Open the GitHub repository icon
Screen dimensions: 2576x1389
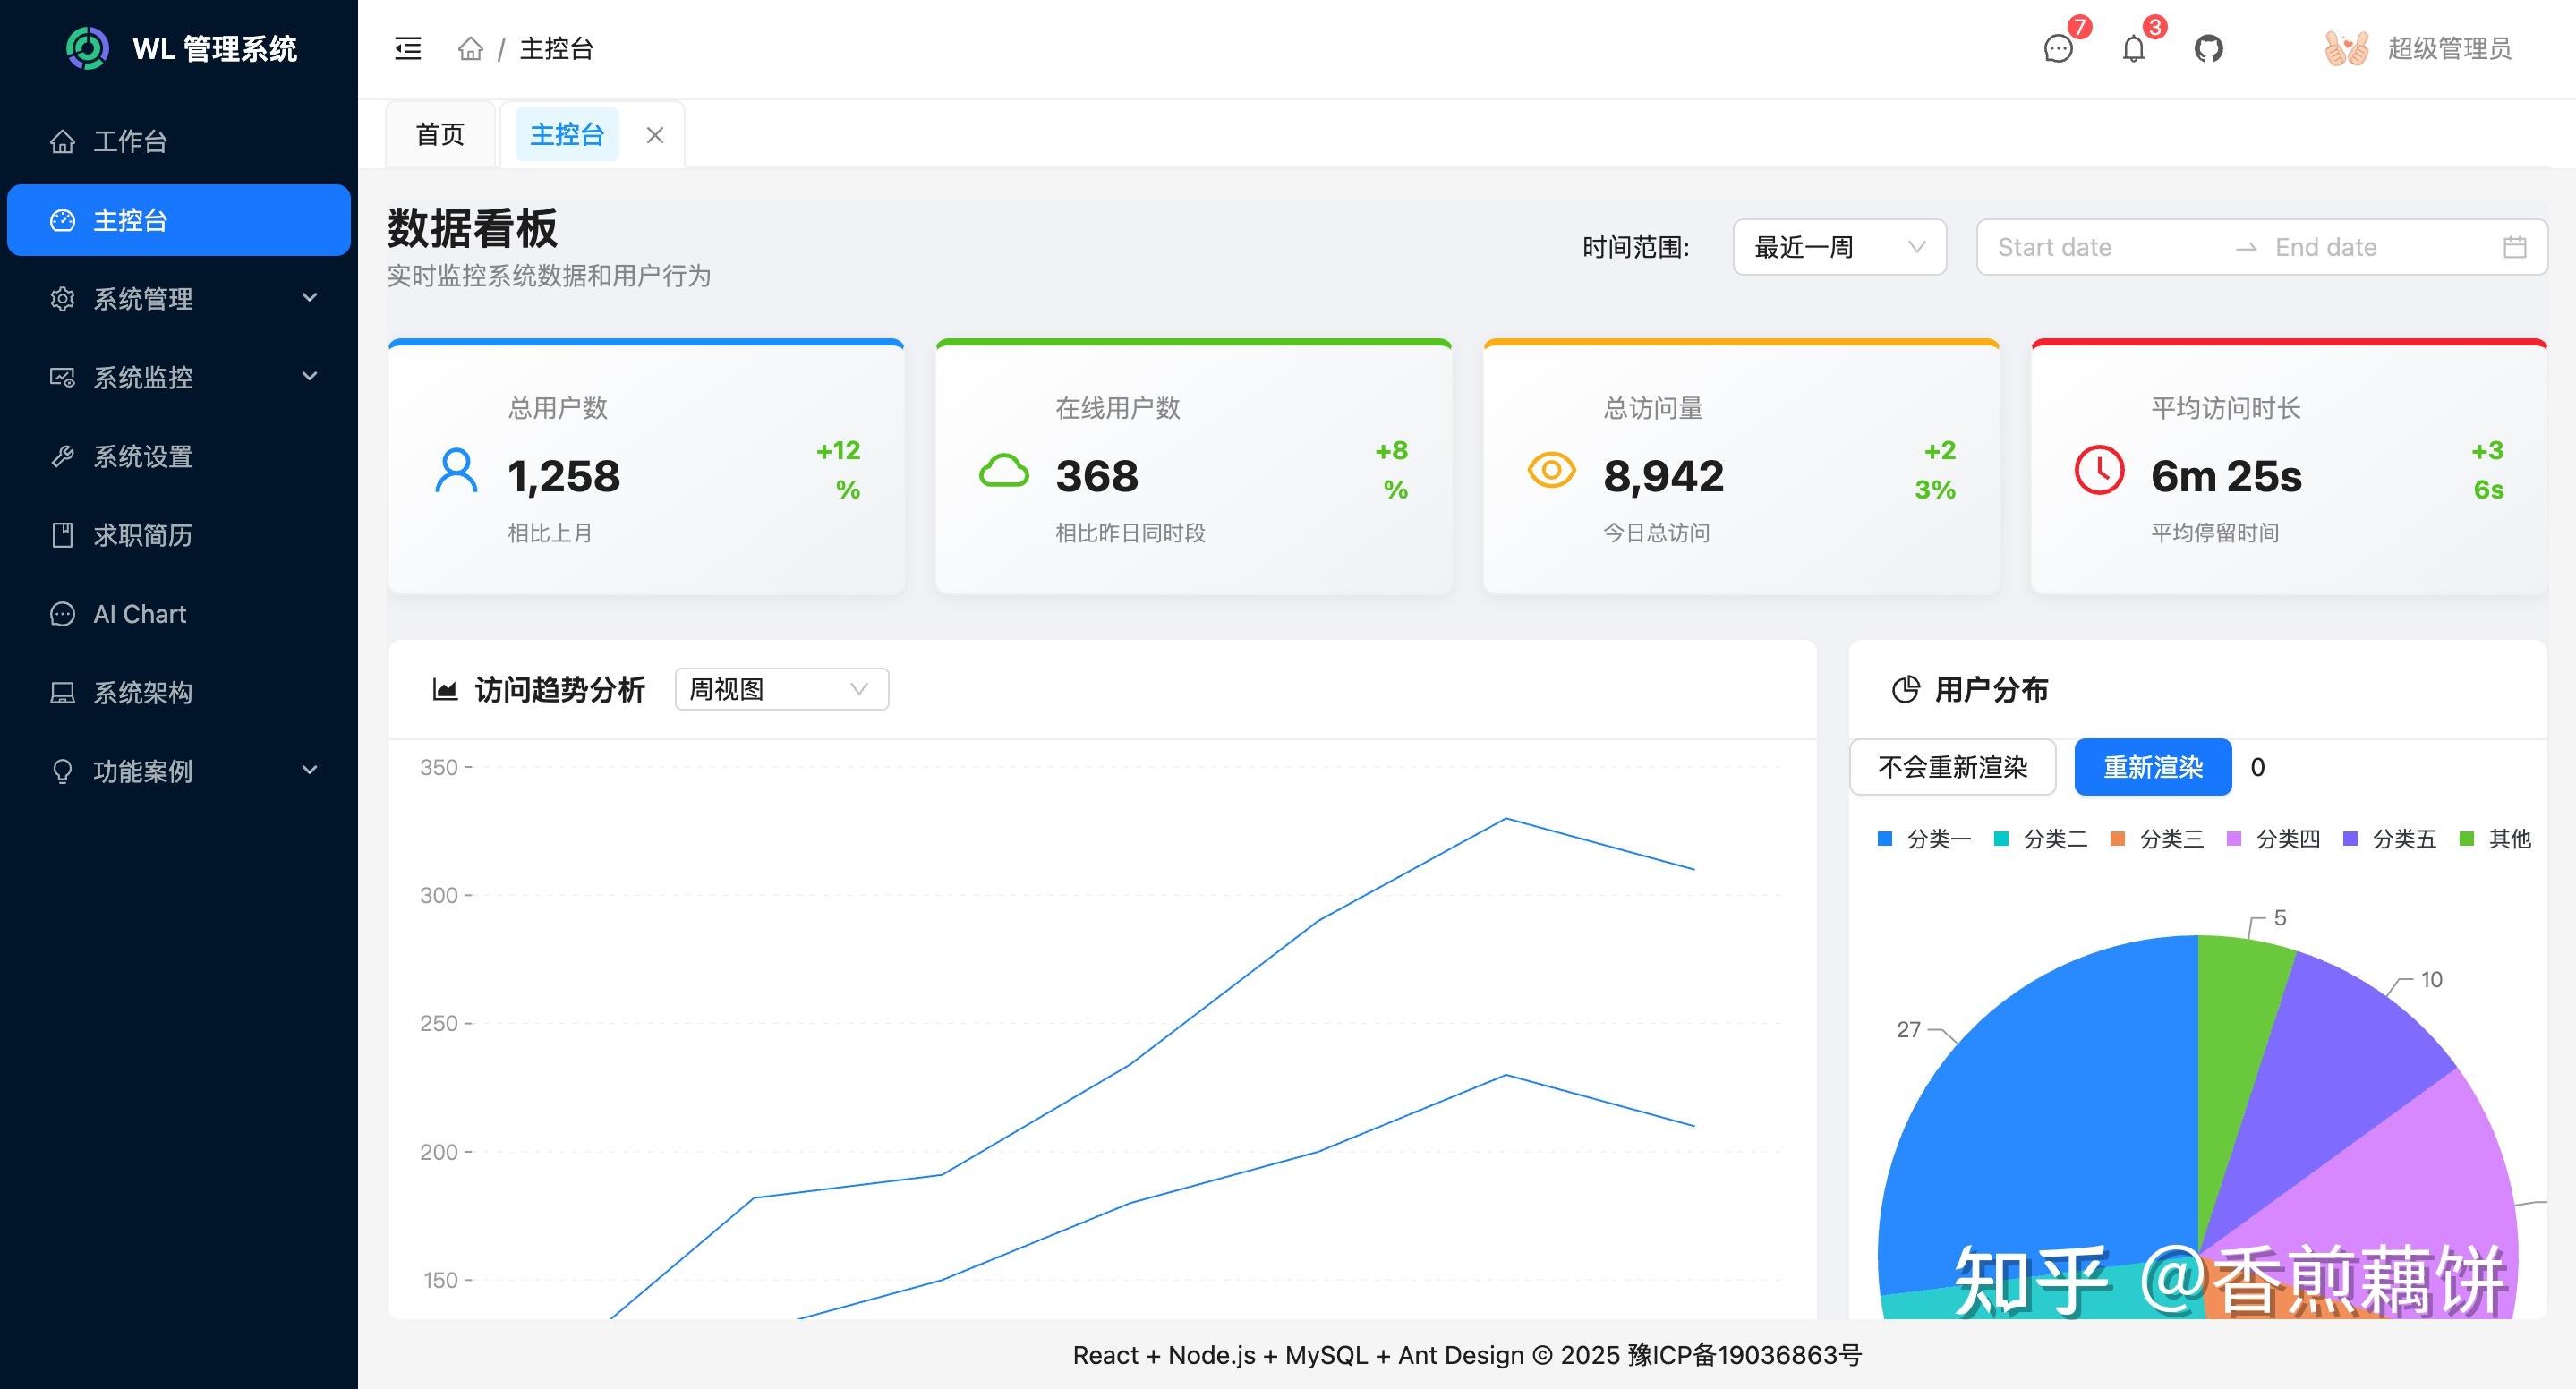click(x=2209, y=49)
